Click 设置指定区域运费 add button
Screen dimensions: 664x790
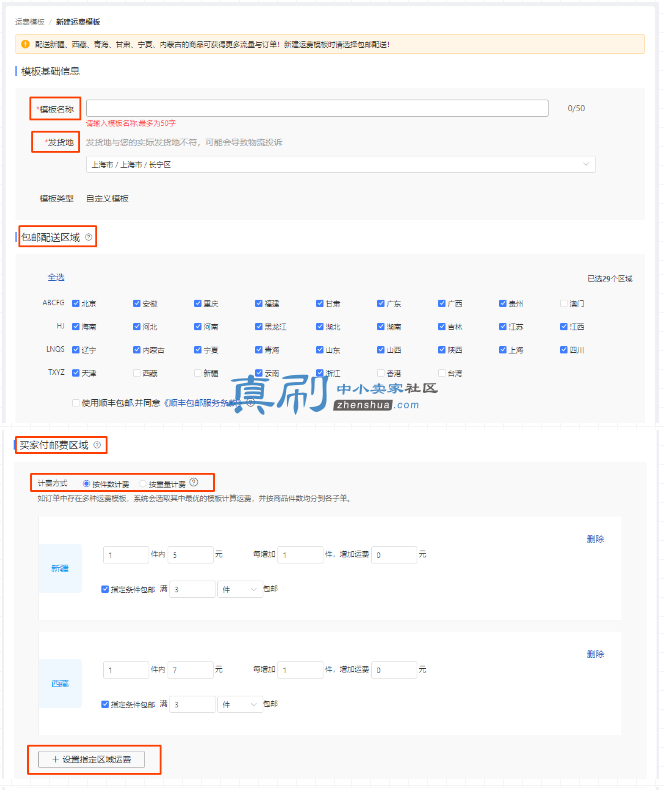(x=92, y=759)
